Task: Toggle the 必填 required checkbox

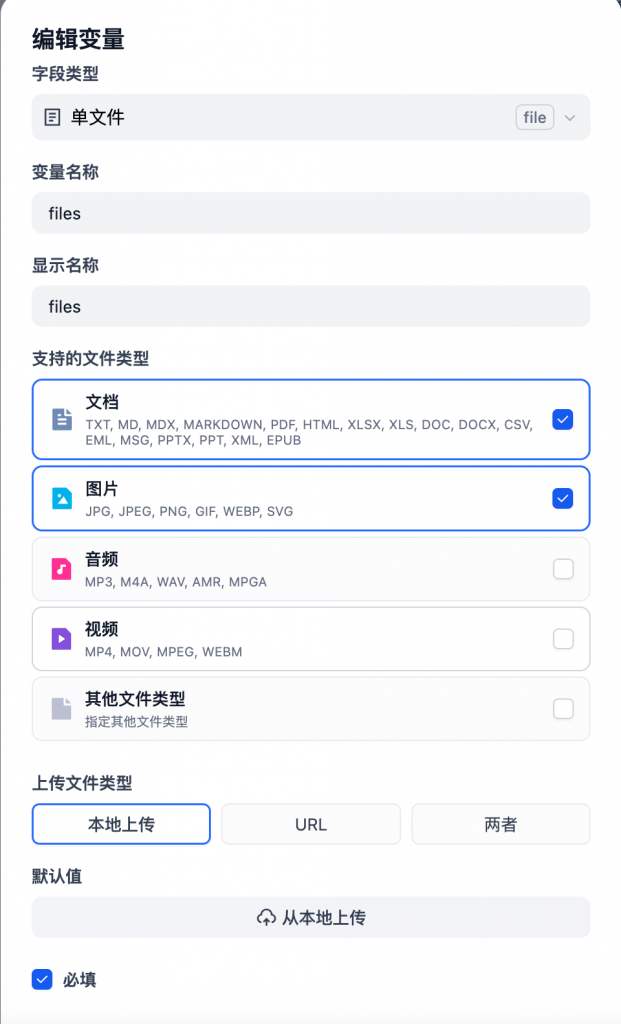Action: 42,979
